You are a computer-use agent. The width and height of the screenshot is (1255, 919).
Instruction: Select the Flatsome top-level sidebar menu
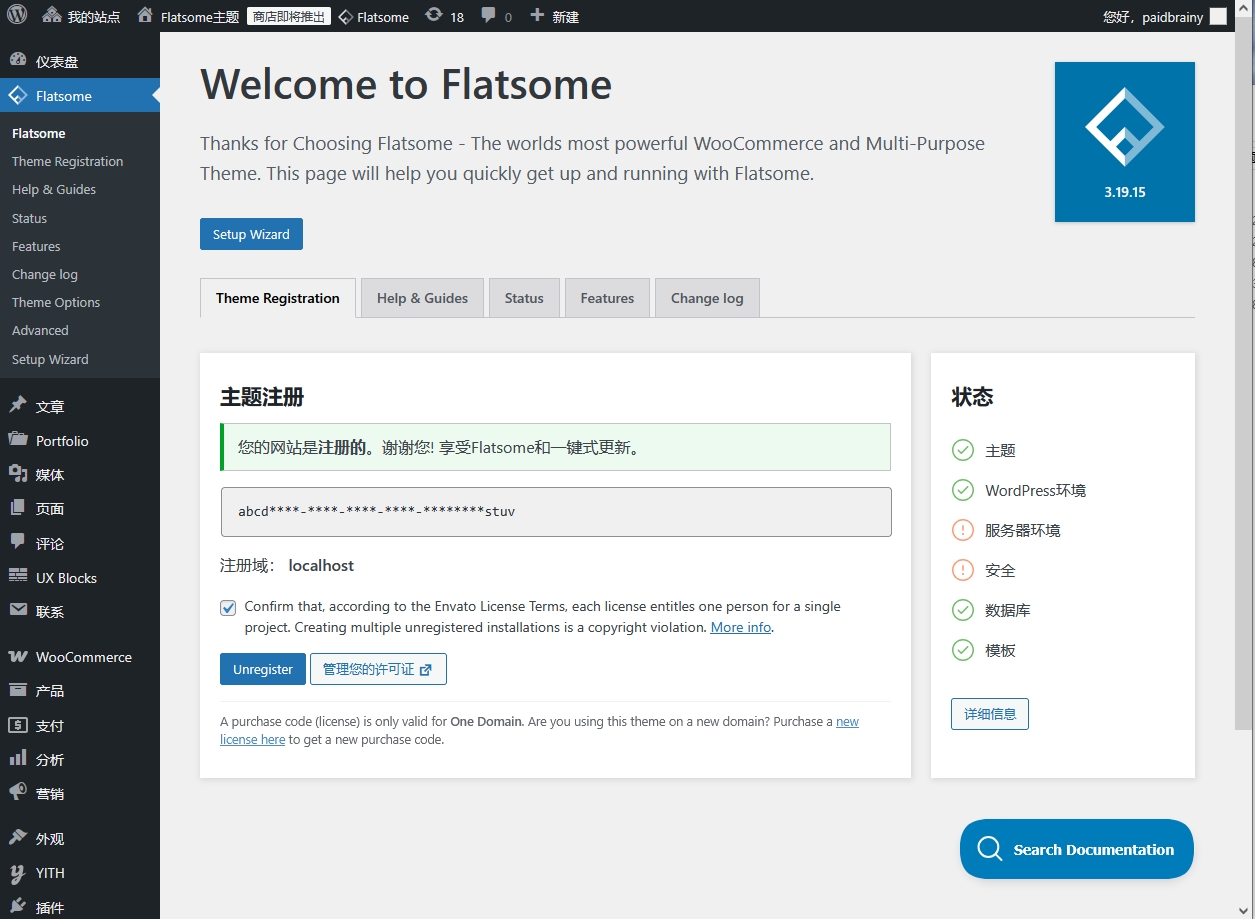click(x=80, y=96)
